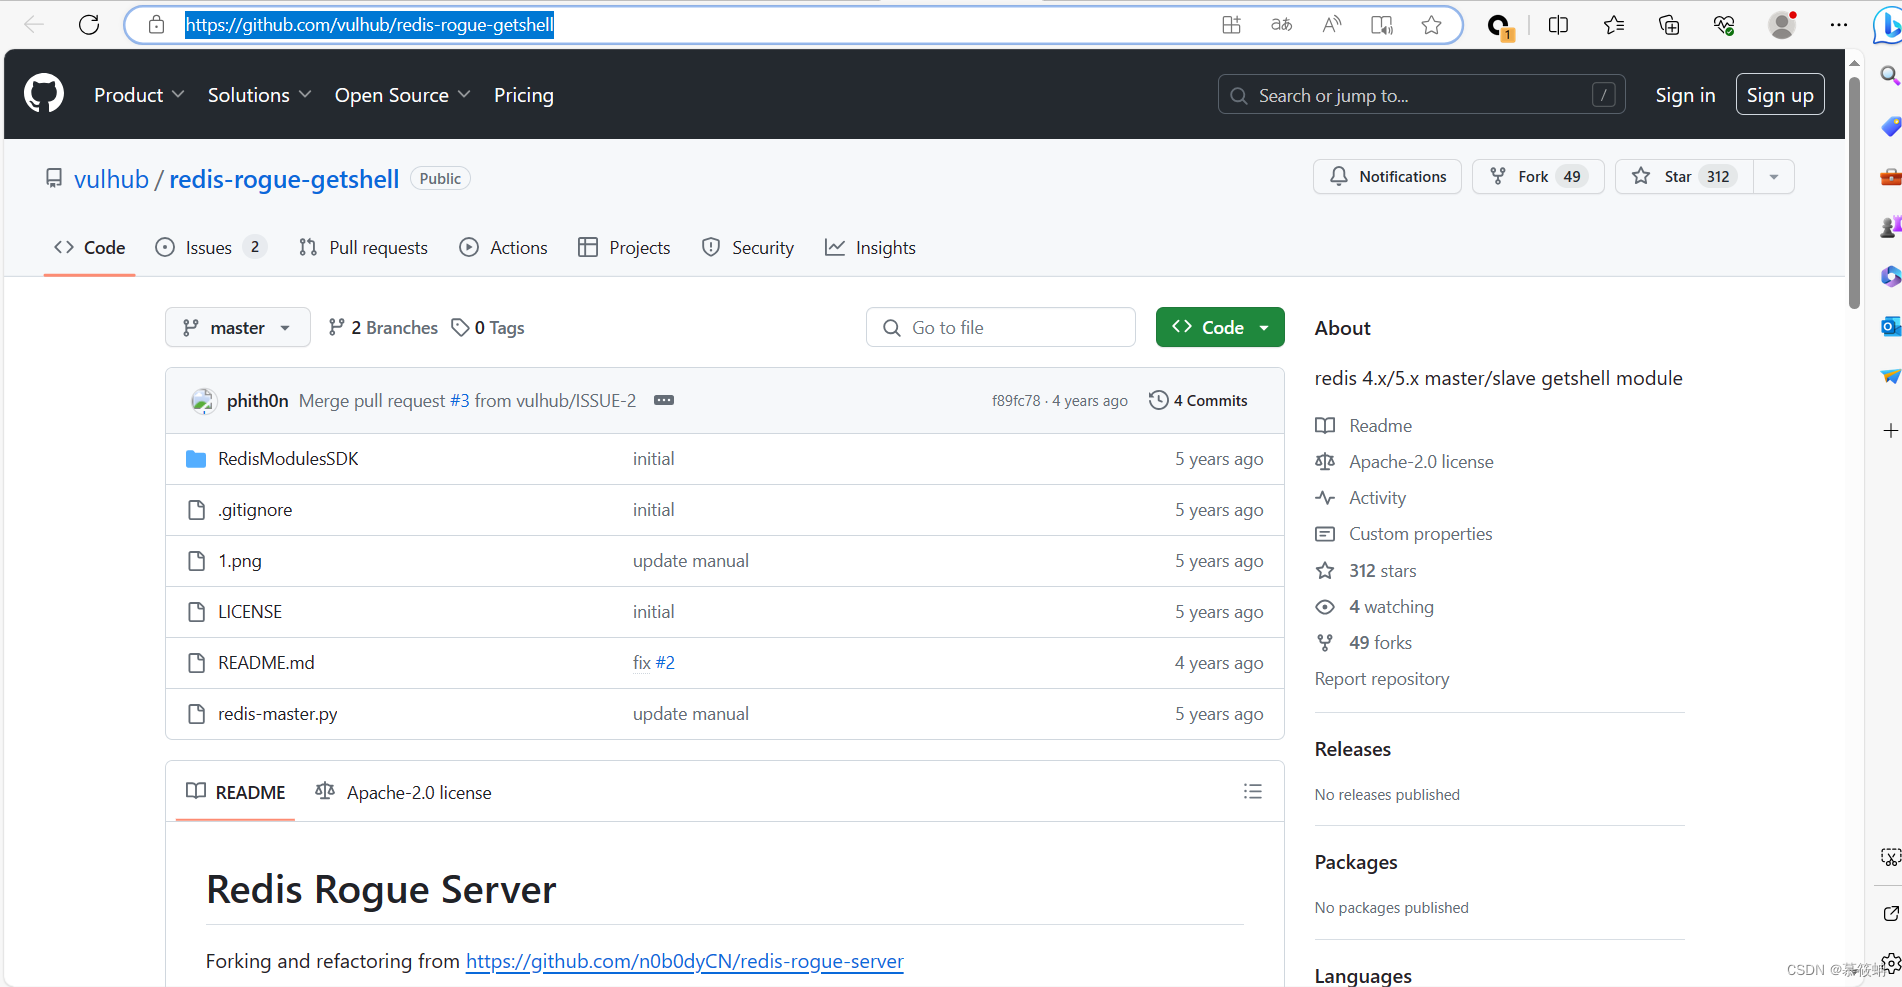Screen dimensions: 1902x987
Task: Open the vulhub owner link
Action: 111,179
